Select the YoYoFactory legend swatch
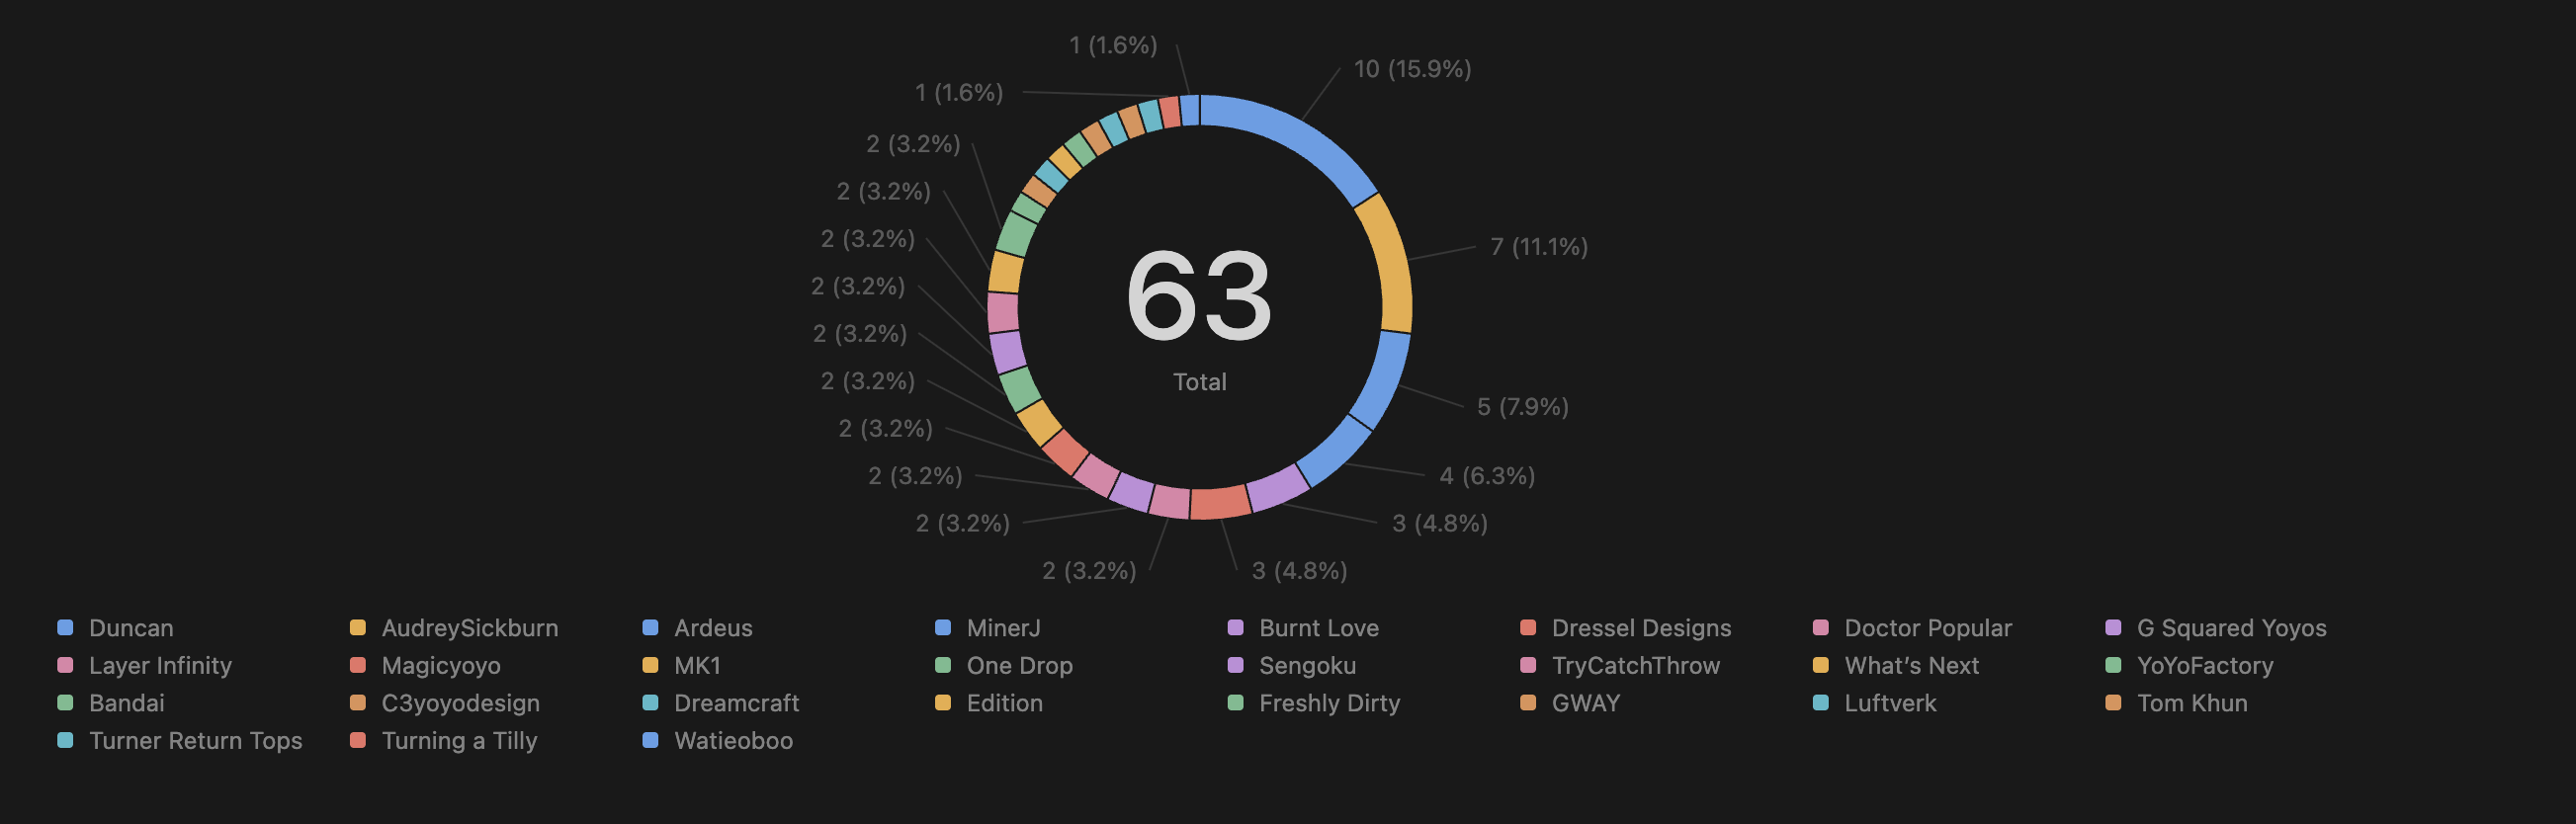 2113,666
